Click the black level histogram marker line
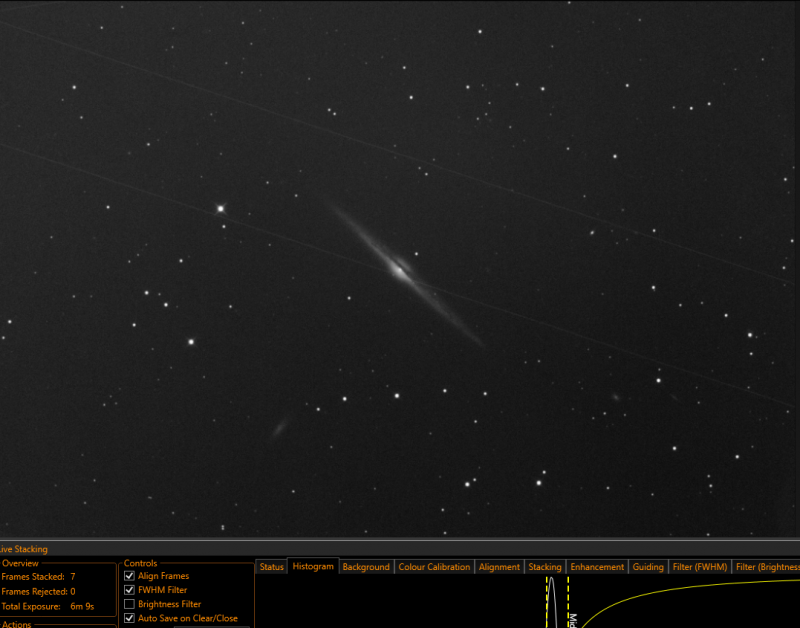 546,602
